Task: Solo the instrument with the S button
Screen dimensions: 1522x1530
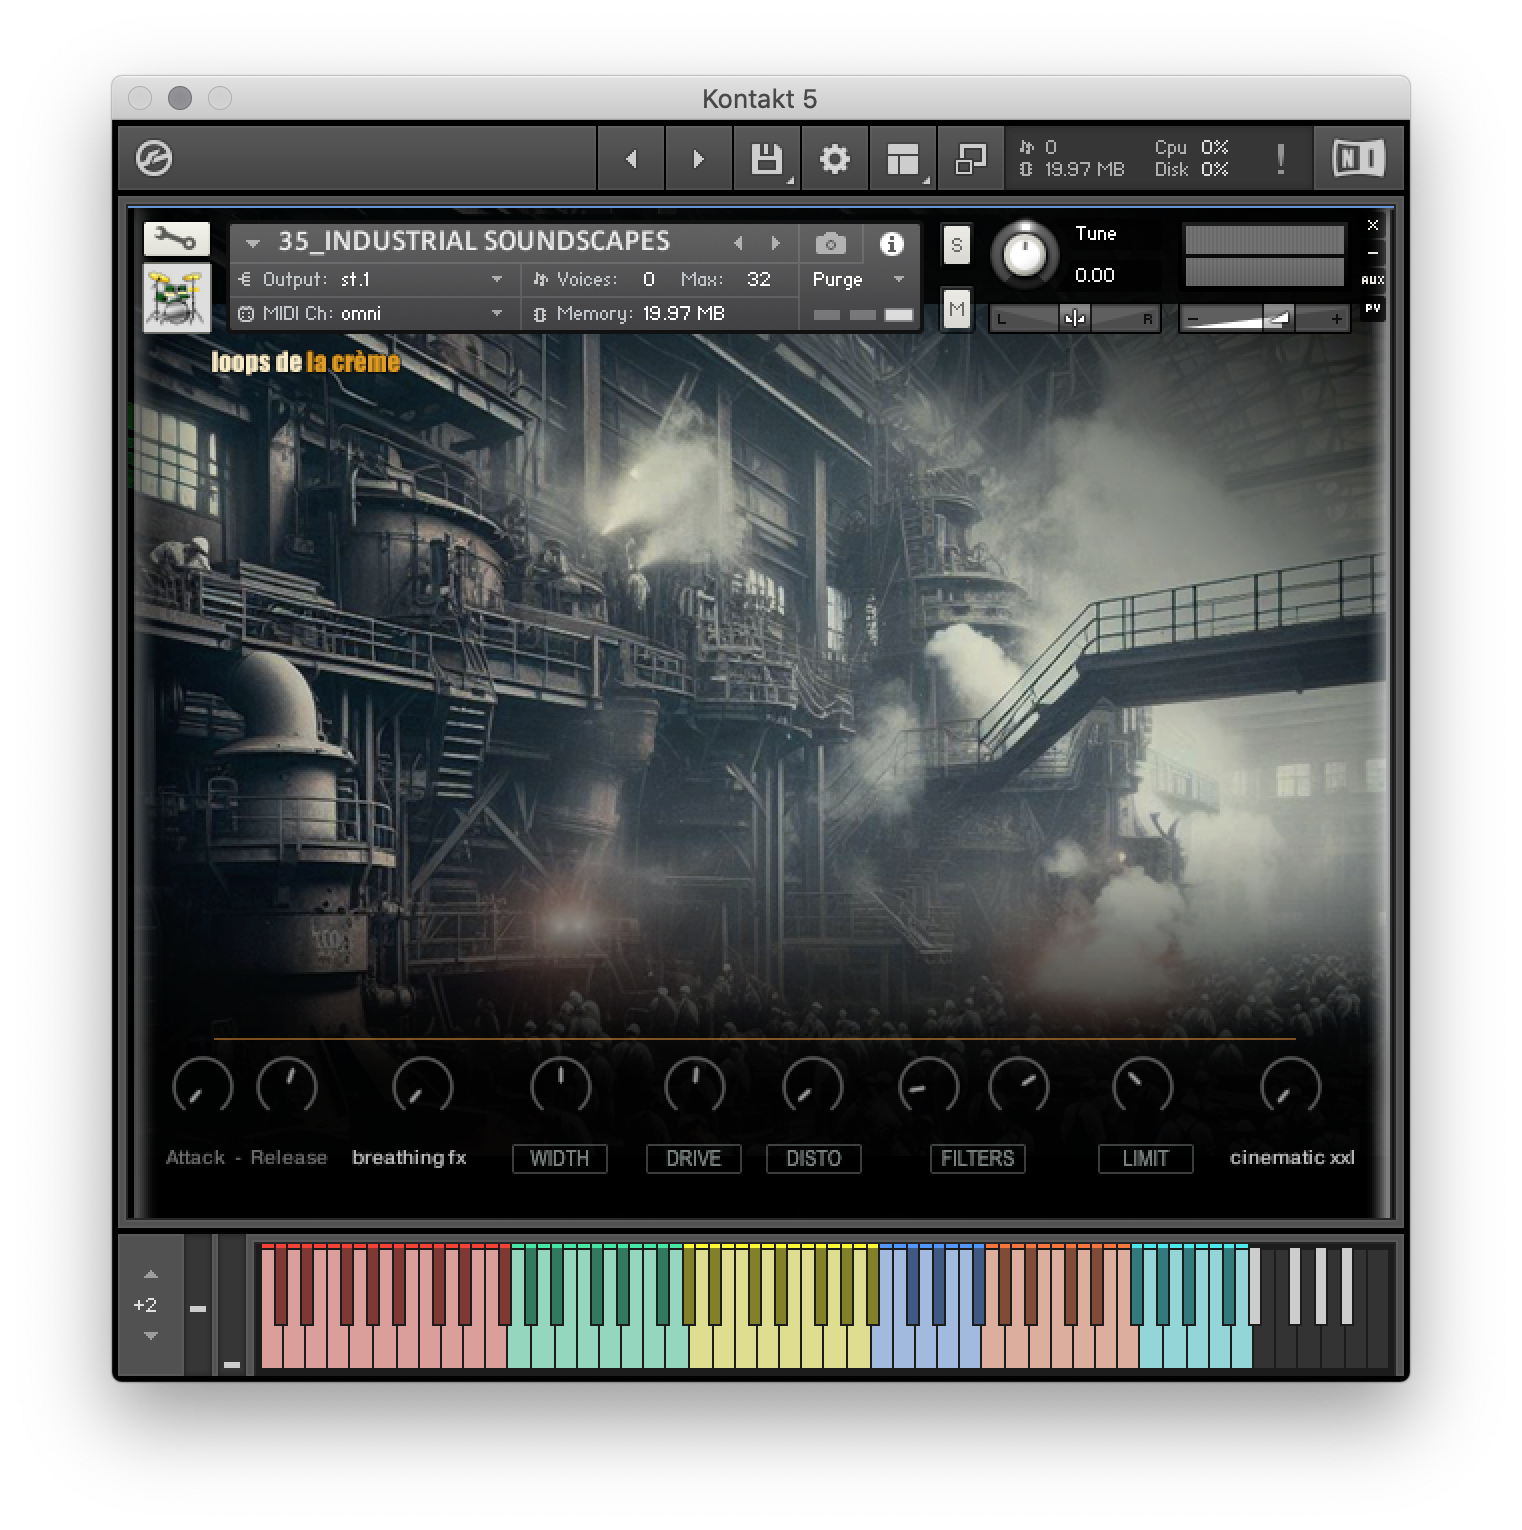Action: click(956, 246)
